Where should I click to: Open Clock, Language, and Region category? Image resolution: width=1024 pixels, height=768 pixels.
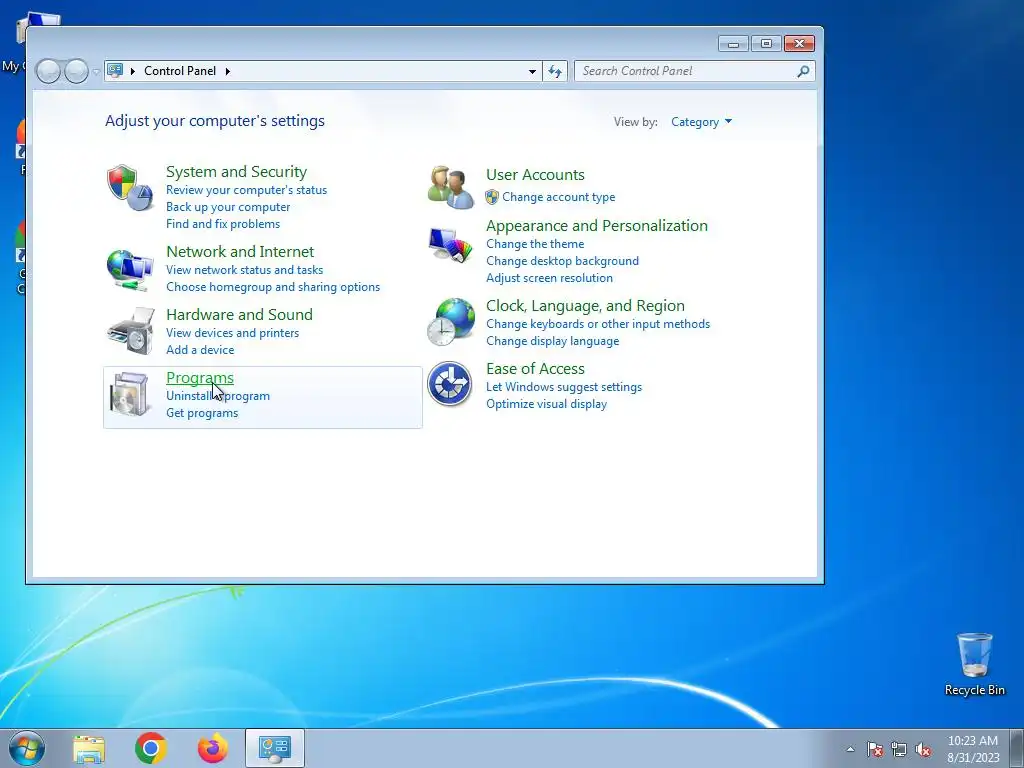585,306
